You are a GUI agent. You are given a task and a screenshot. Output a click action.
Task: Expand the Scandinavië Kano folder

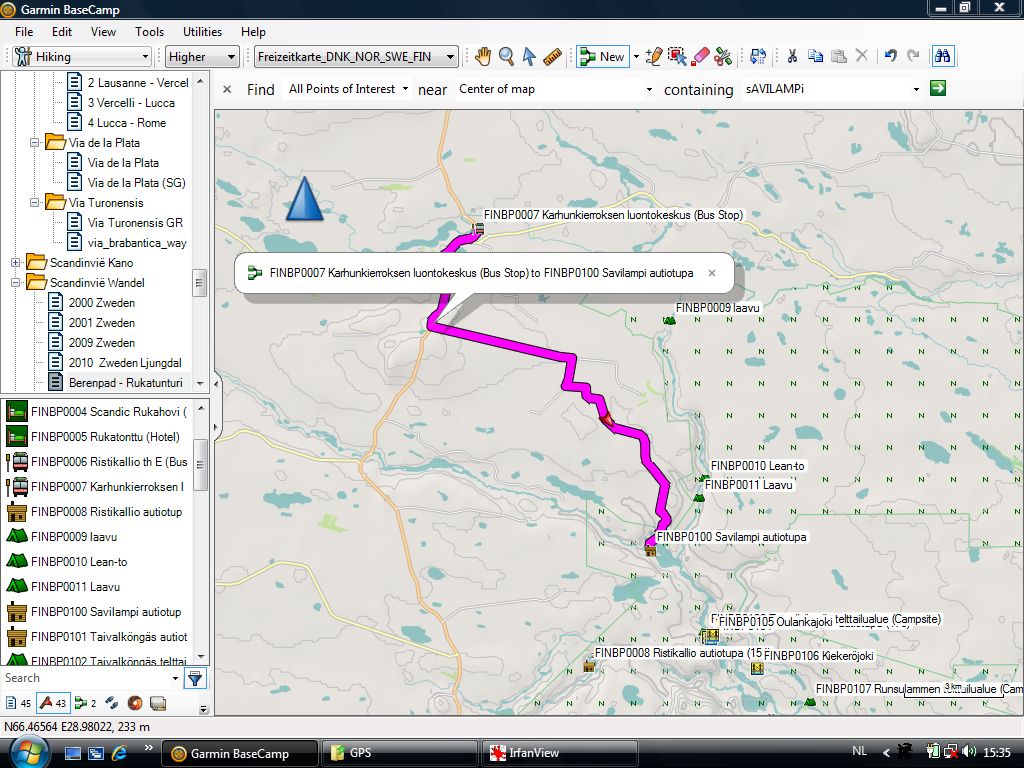coord(15,263)
